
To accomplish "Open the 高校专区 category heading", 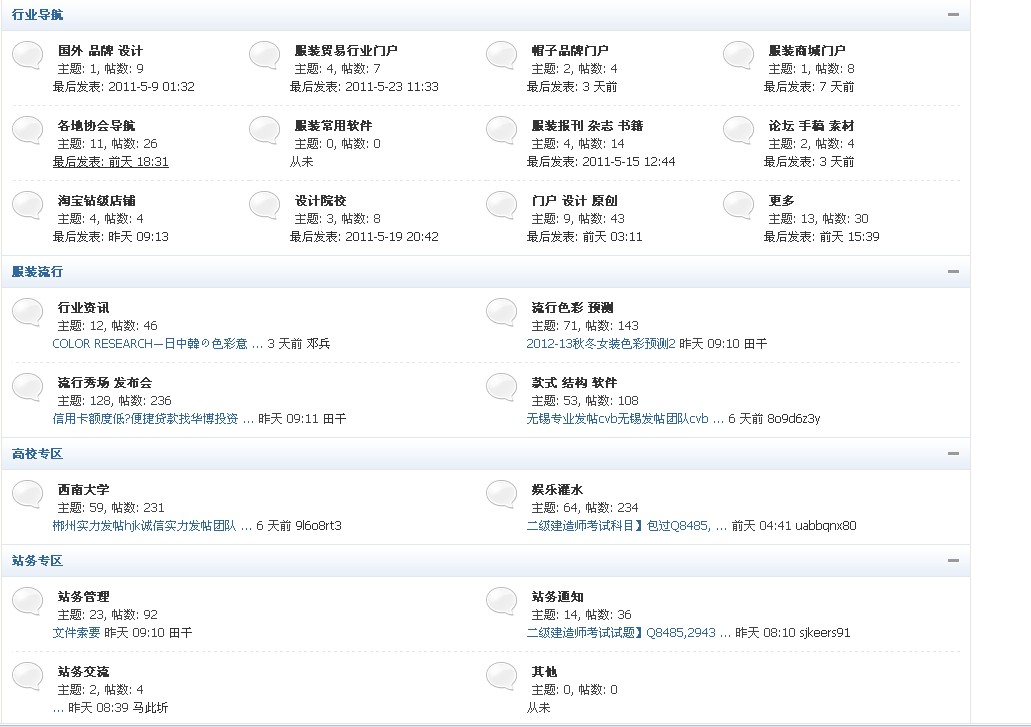I will (x=37, y=454).
